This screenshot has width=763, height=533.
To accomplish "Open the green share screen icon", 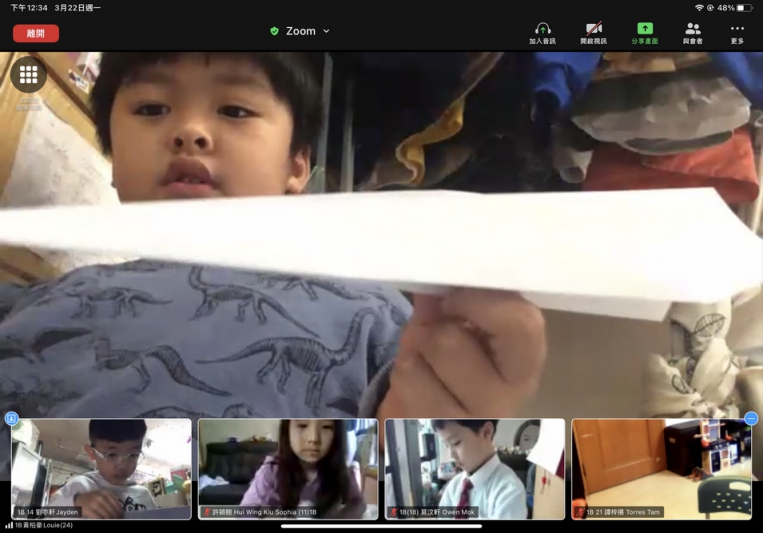I will coord(644,30).
